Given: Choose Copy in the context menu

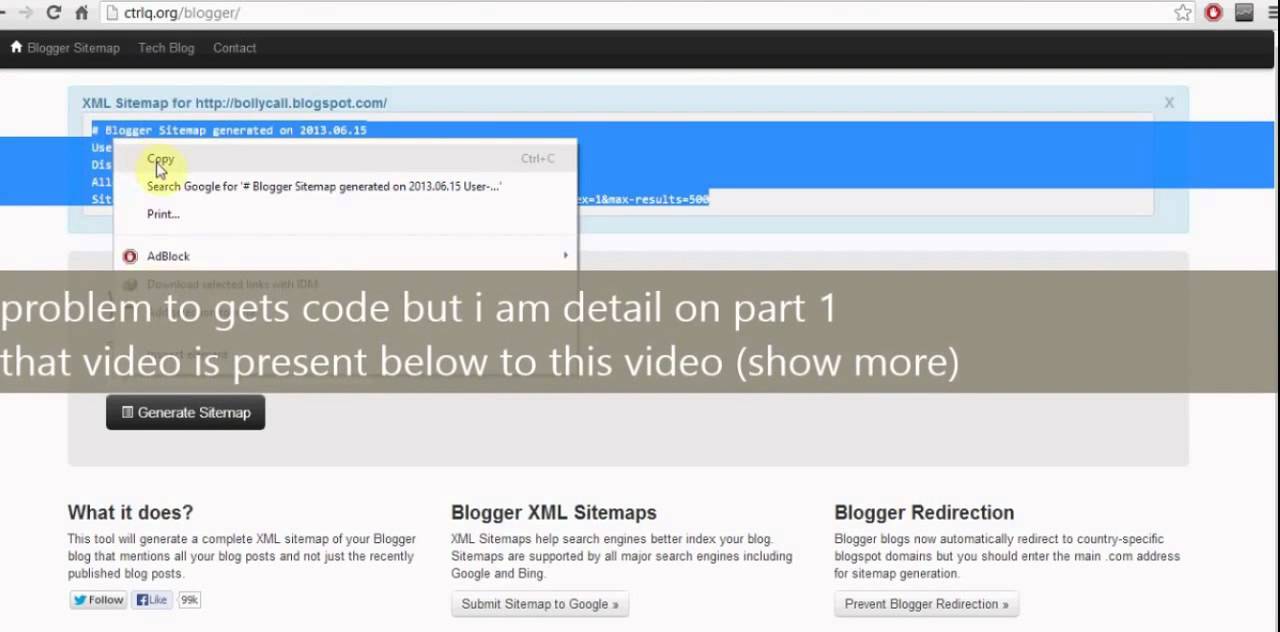Looking at the screenshot, I should tap(345, 159).
